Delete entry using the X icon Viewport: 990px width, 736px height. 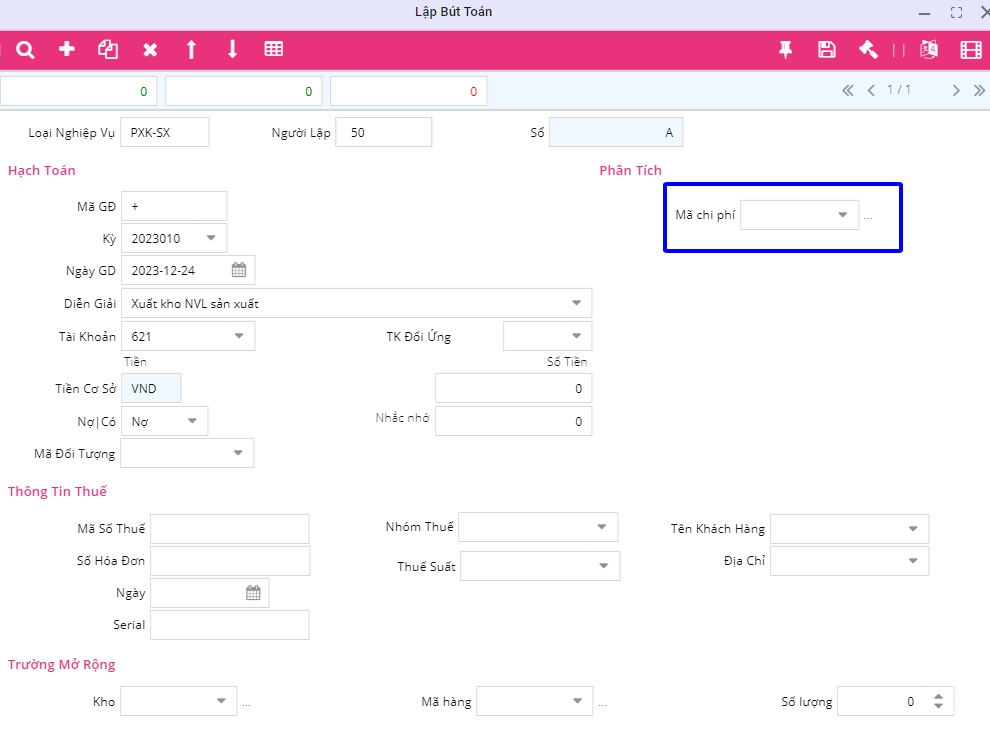click(x=150, y=50)
